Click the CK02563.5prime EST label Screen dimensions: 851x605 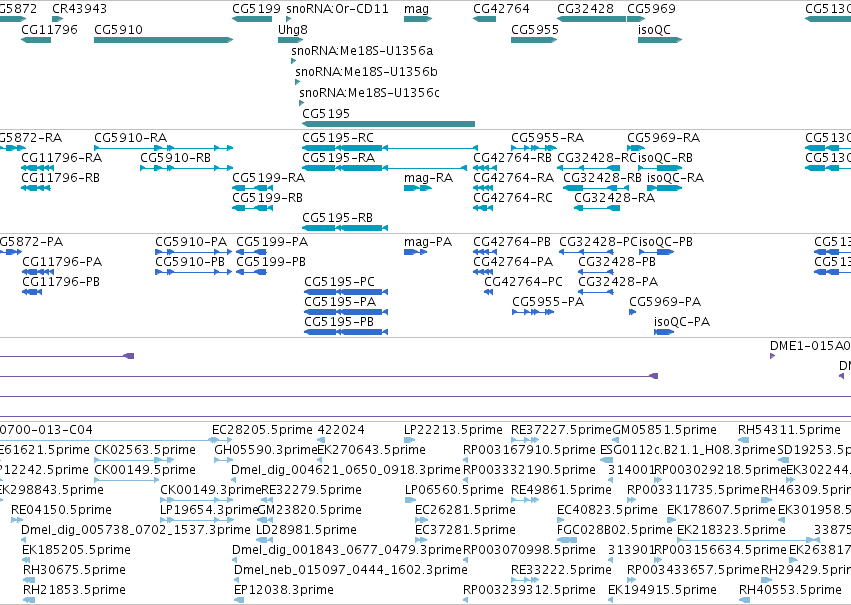coord(145,450)
